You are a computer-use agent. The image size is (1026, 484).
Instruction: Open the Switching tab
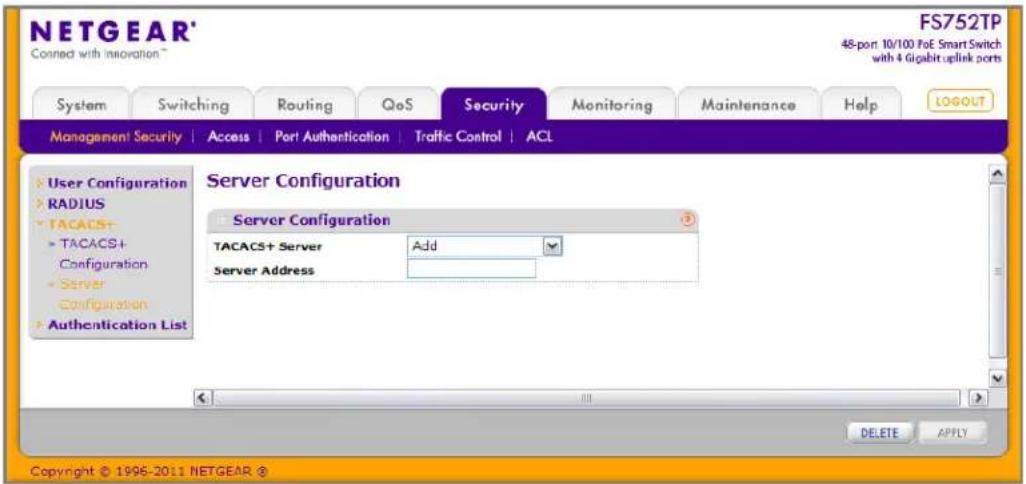click(x=193, y=105)
